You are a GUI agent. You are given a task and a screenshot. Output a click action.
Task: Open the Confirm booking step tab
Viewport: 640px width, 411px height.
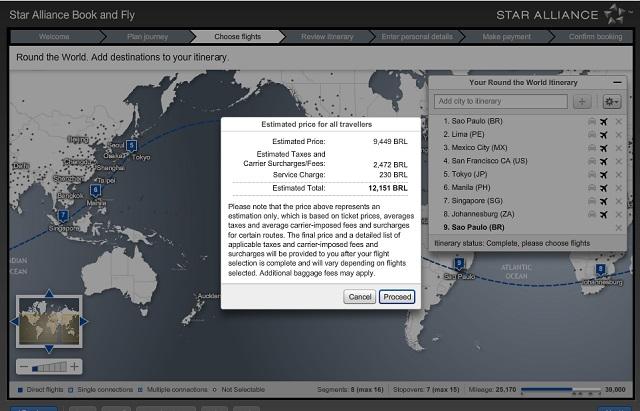coord(594,37)
